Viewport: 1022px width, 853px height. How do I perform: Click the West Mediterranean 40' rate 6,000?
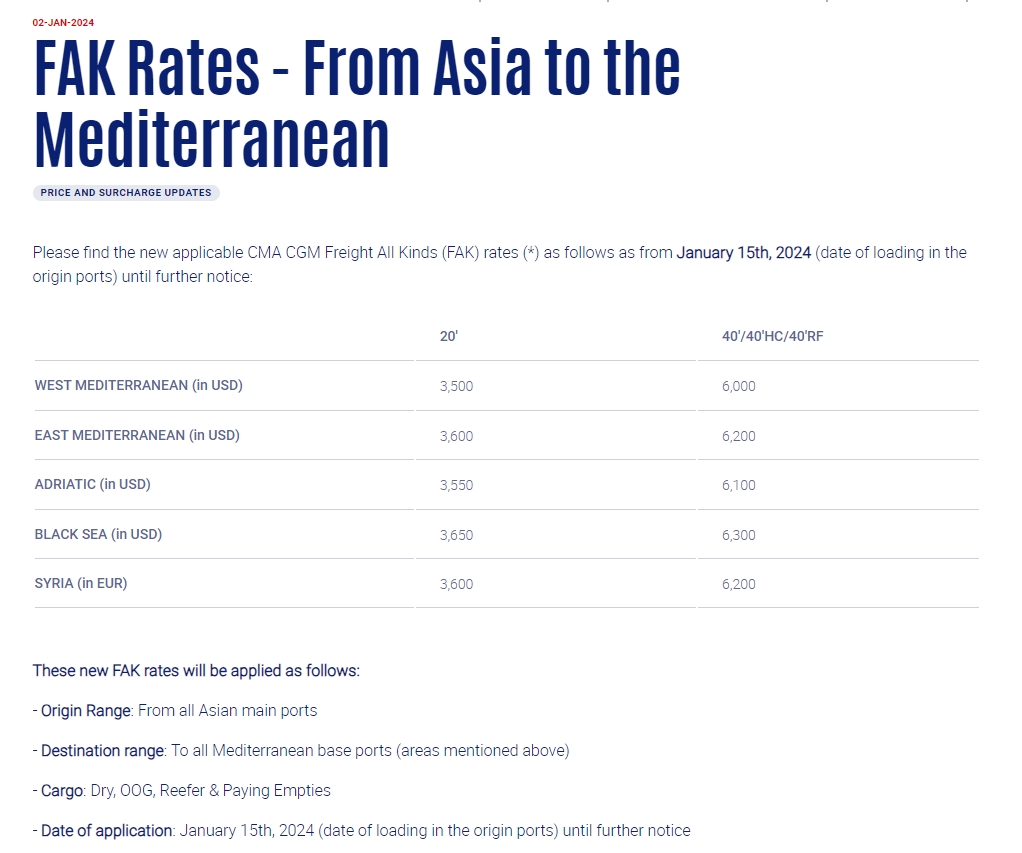click(738, 386)
